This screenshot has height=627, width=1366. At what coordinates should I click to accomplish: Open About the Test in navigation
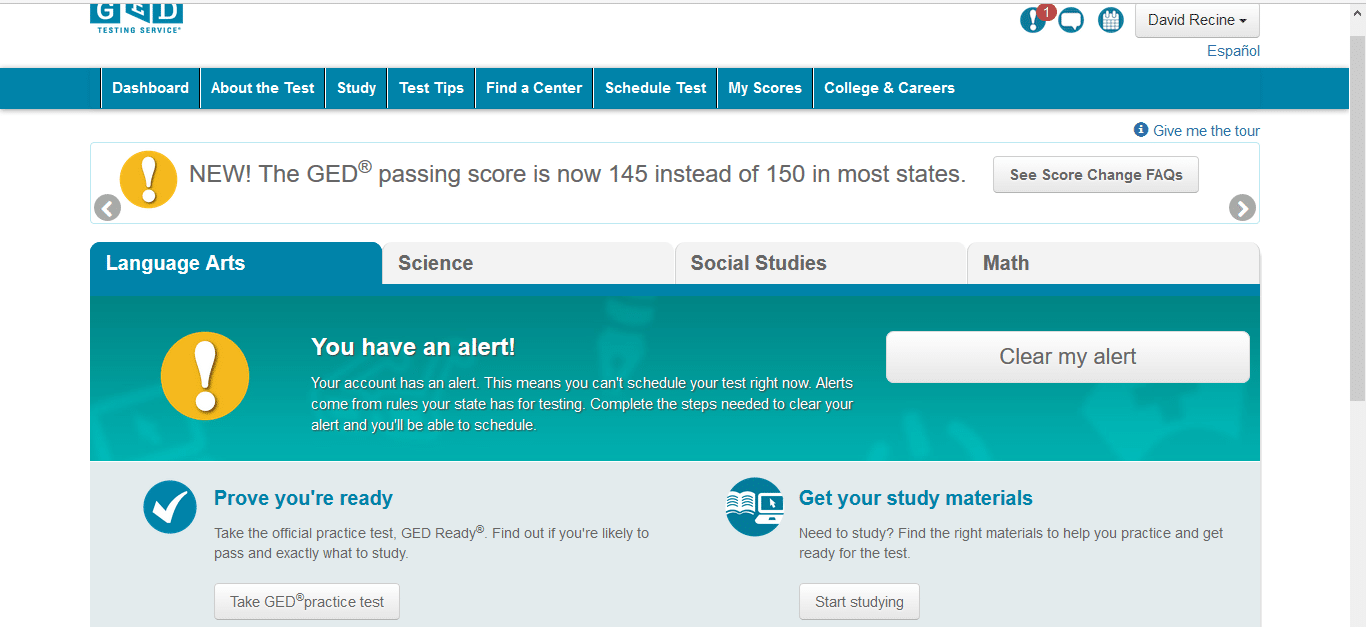click(263, 88)
